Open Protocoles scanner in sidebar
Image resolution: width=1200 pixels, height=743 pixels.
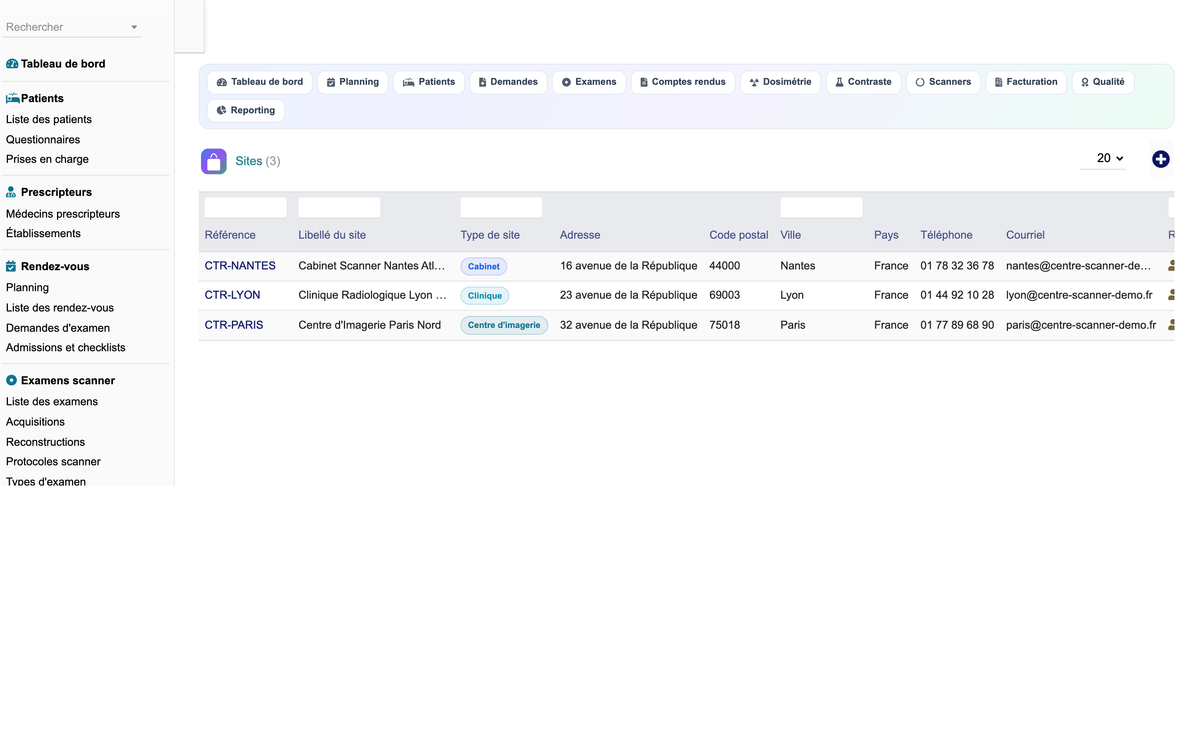(53, 462)
